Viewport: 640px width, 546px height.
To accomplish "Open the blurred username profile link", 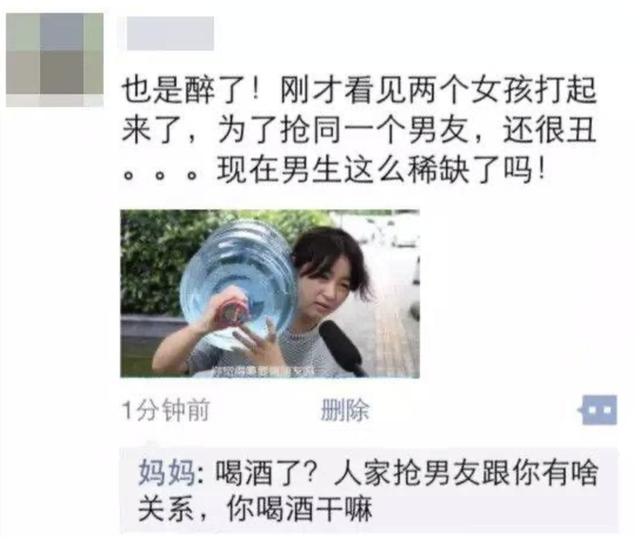I will pyautogui.click(x=170, y=33).
